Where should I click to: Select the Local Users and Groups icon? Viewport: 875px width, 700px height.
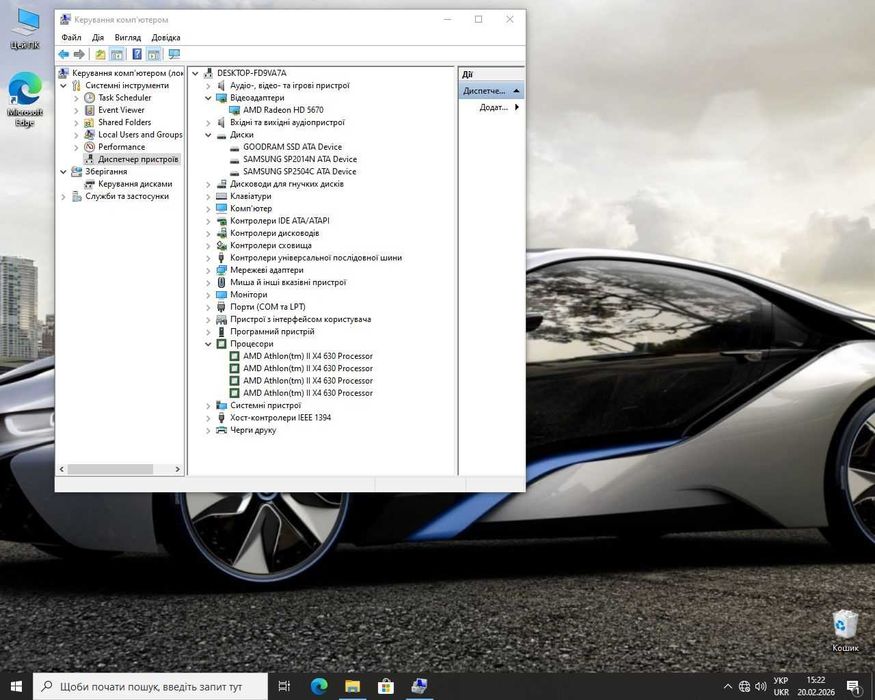pyautogui.click(x=89, y=135)
